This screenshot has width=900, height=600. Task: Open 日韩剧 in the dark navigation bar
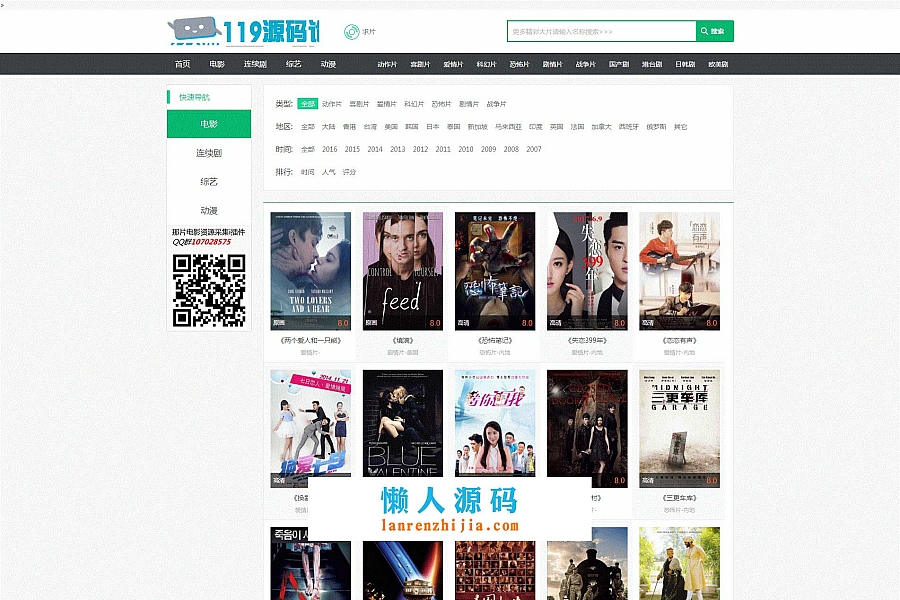[x=685, y=64]
